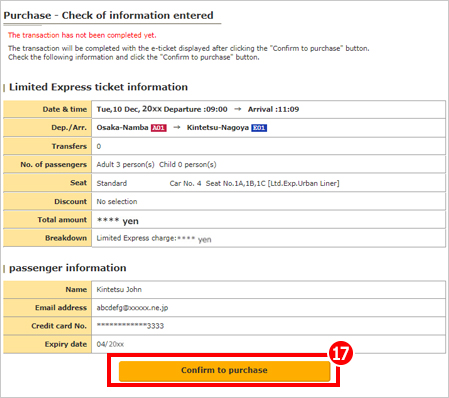
Task: Click the 'Credit card No.' row label
Action: (59, 326)
